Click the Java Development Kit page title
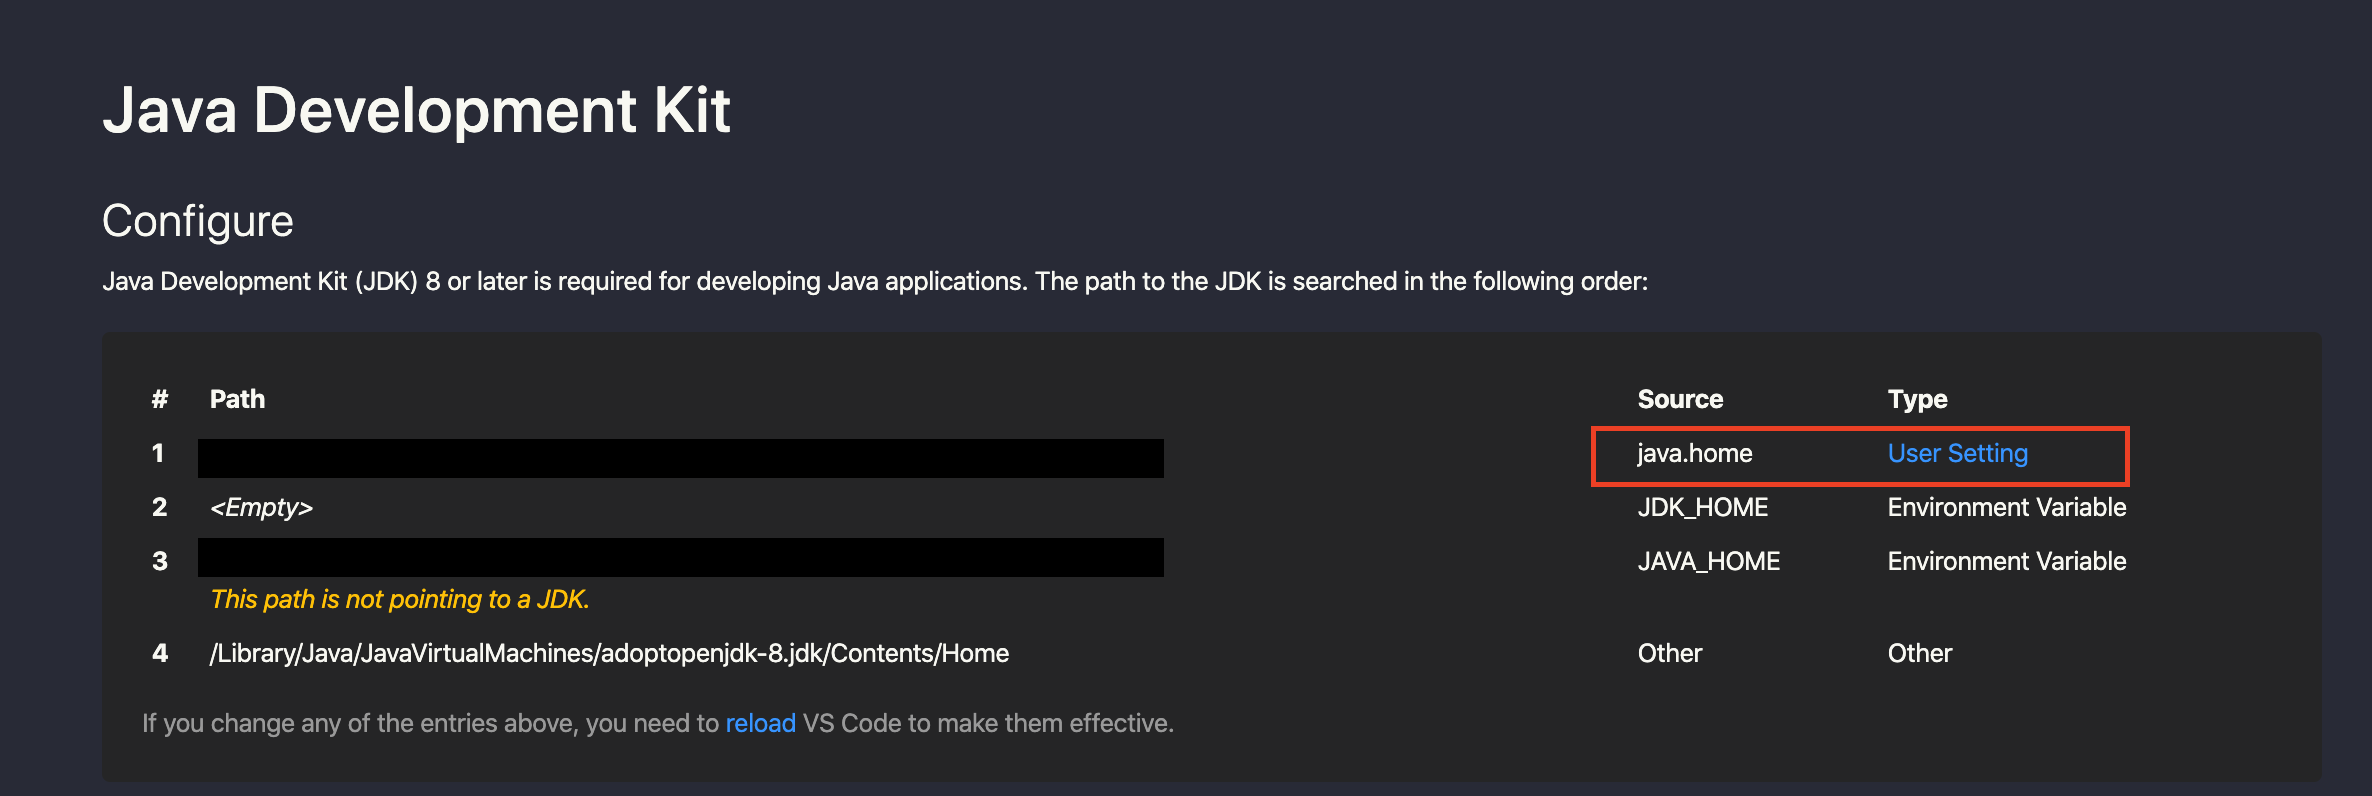 tap(416, 110)
